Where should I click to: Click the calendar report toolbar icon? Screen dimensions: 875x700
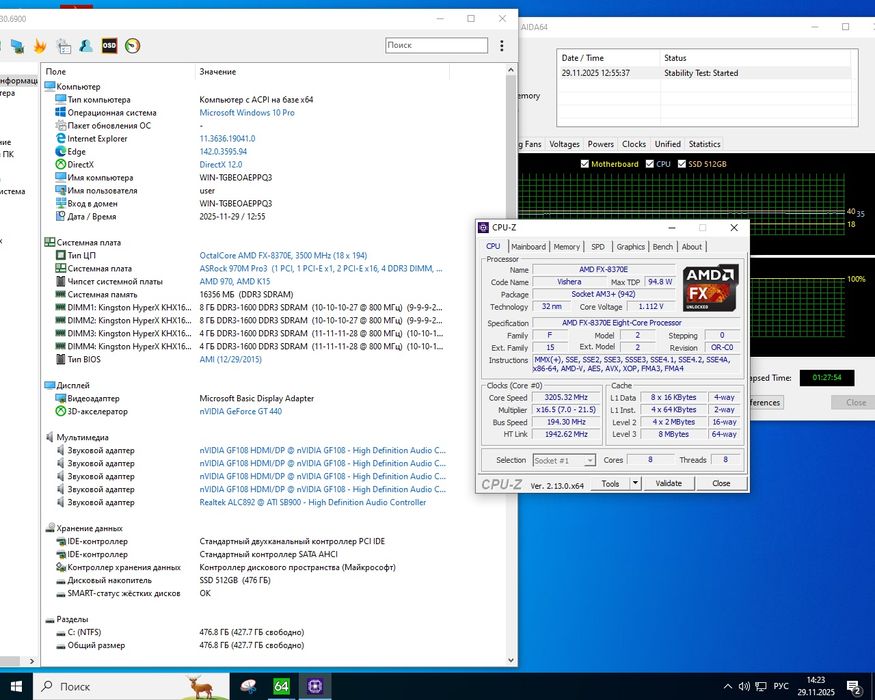pos(64,46)
